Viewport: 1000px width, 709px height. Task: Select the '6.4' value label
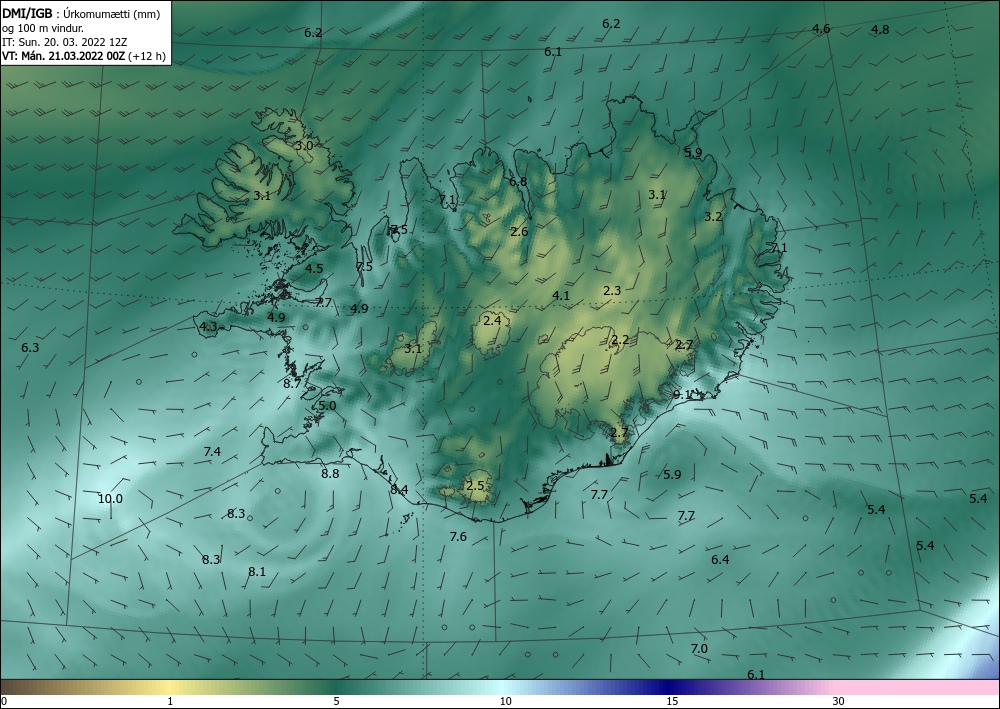pyautogui.click(x=720, y=560)
